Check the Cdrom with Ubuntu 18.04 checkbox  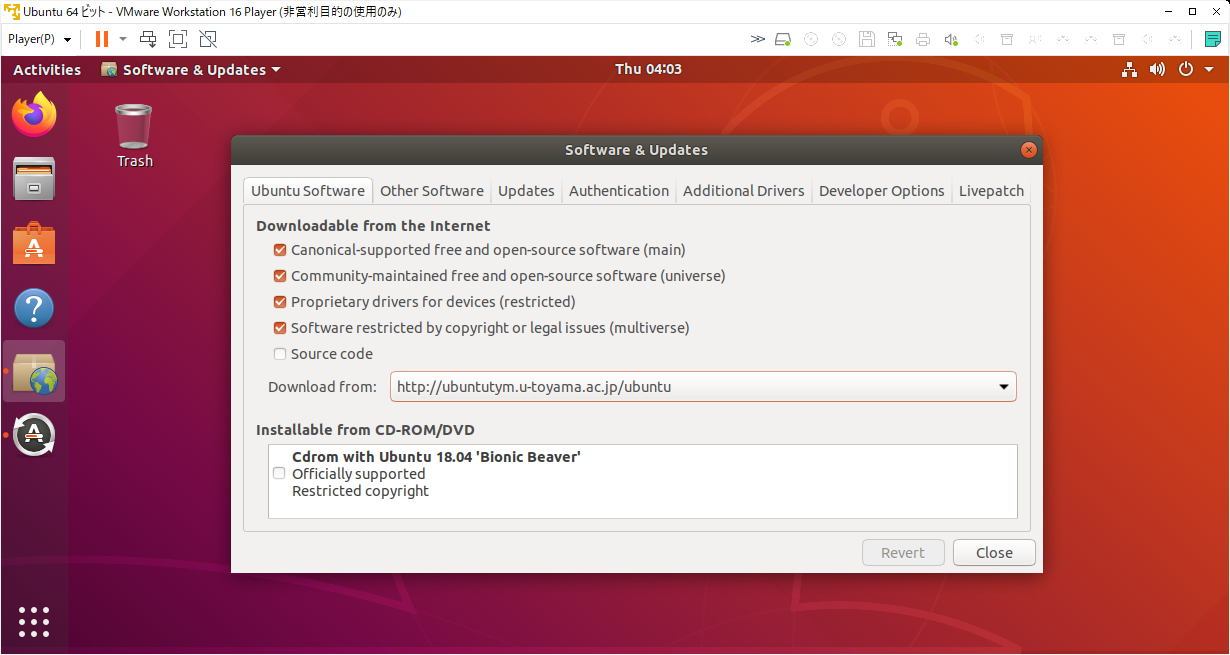(279, 474)
